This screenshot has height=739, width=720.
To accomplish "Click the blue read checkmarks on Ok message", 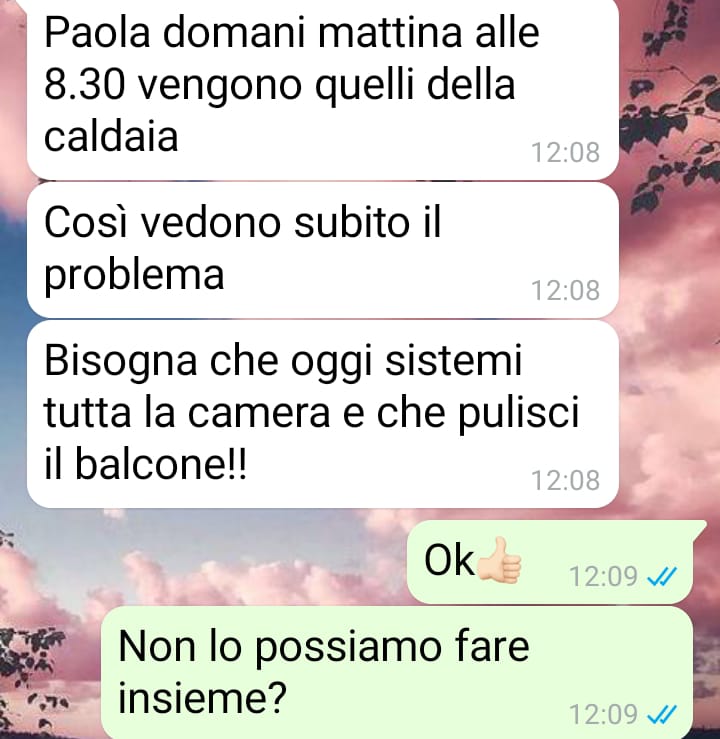I will click(663, 576).
